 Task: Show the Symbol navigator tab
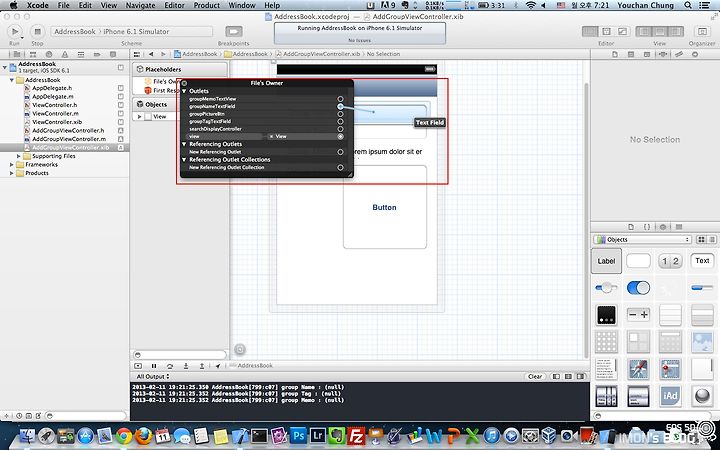(x=33, y=54)
